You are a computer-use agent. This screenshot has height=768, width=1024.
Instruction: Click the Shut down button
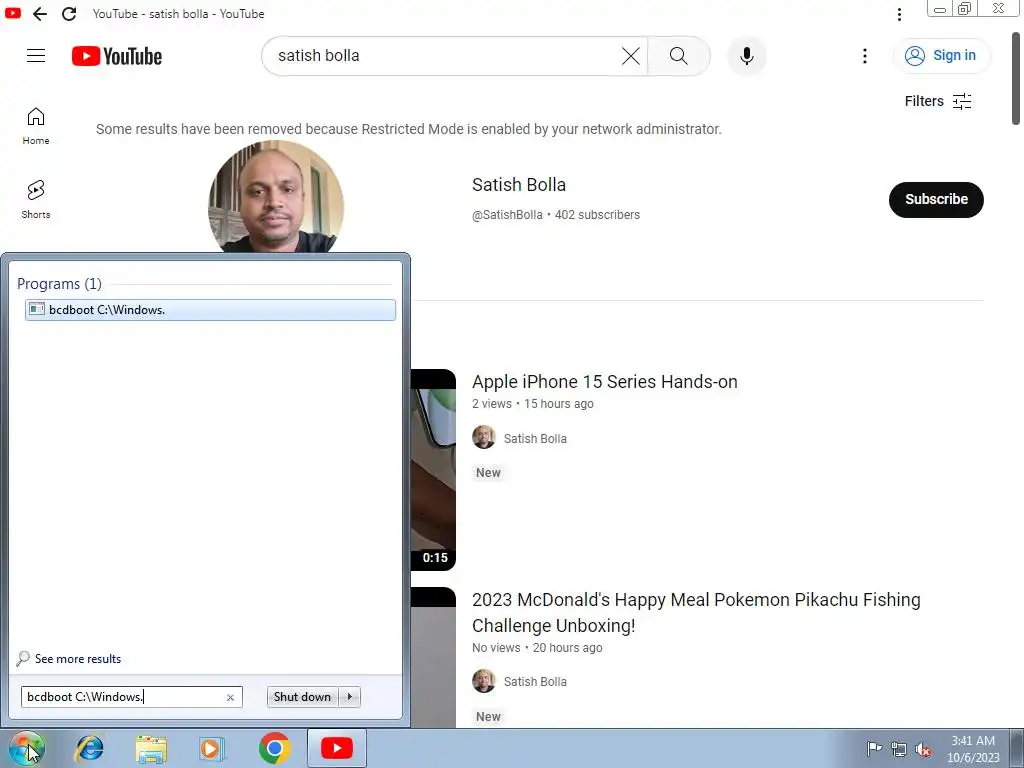coord(302,697)
